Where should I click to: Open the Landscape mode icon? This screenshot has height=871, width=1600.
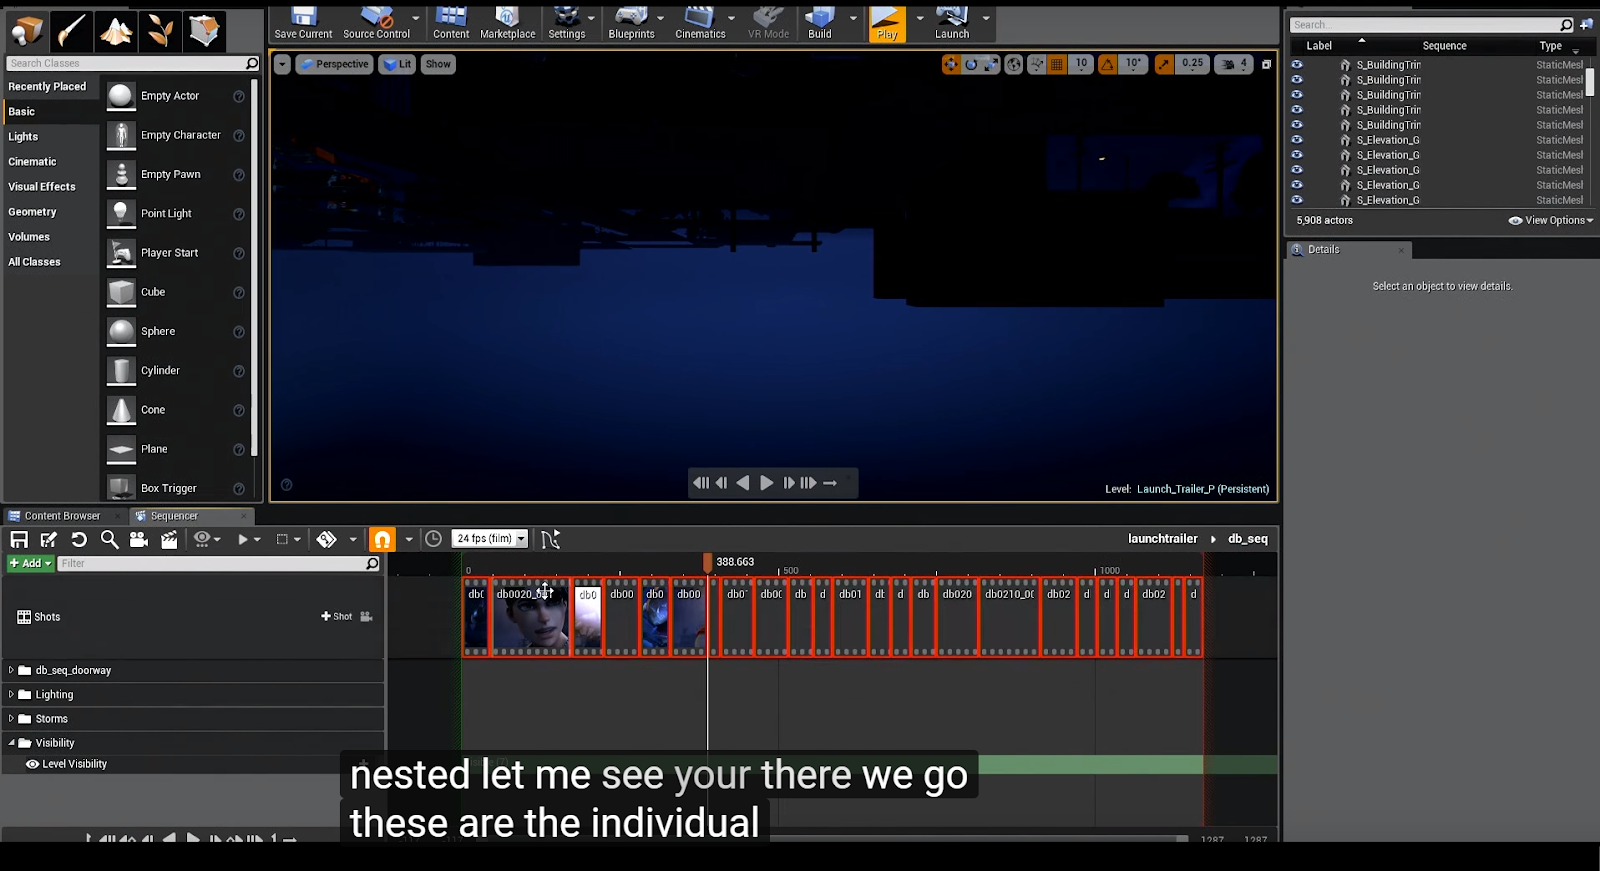116,31
